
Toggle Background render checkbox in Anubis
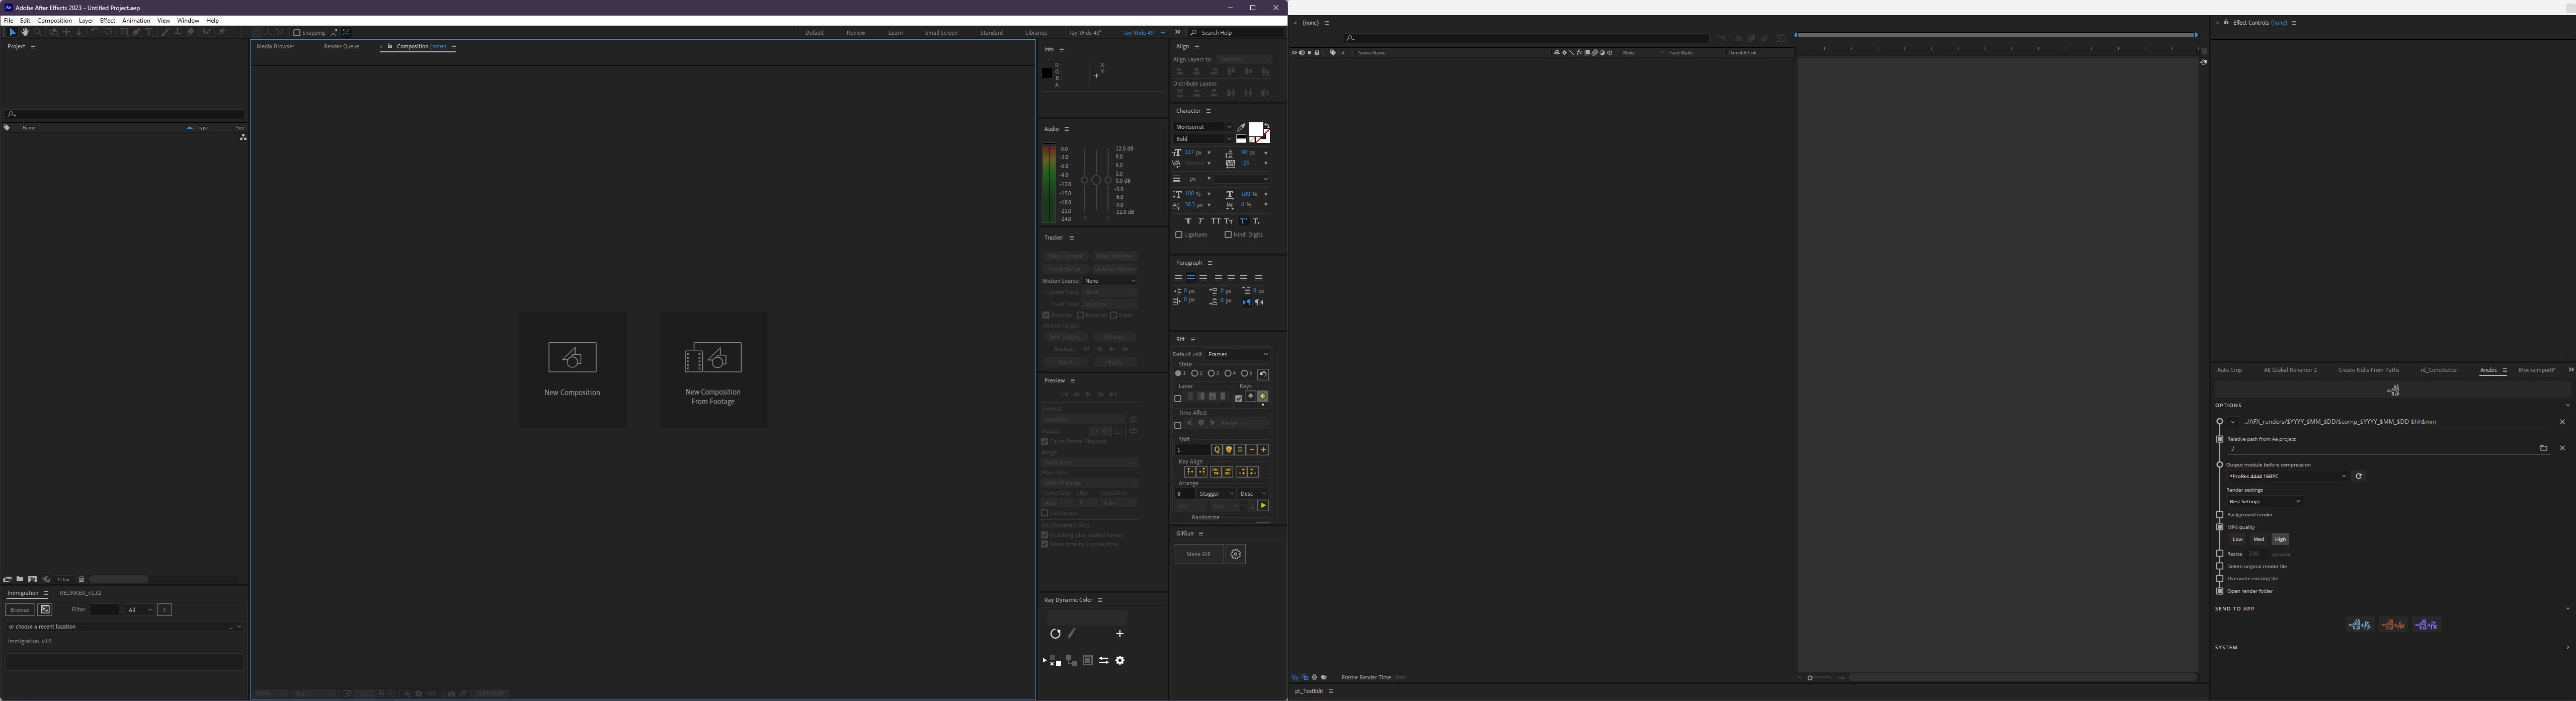[2220, 515]
